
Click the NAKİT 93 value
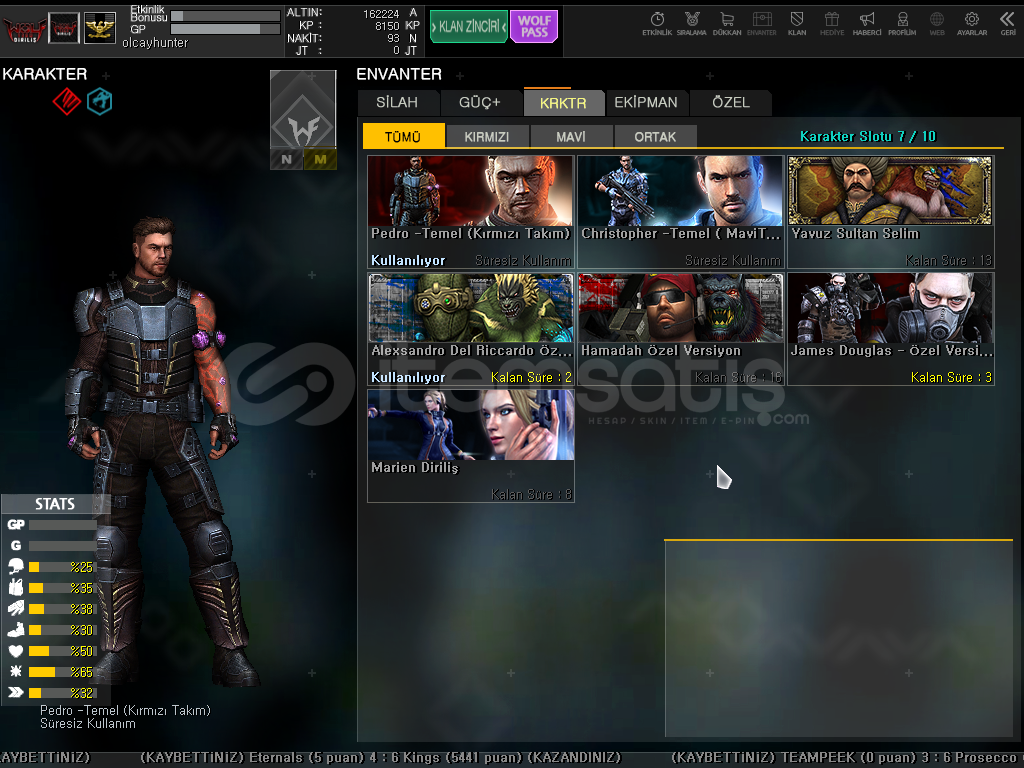click(392, 38)
